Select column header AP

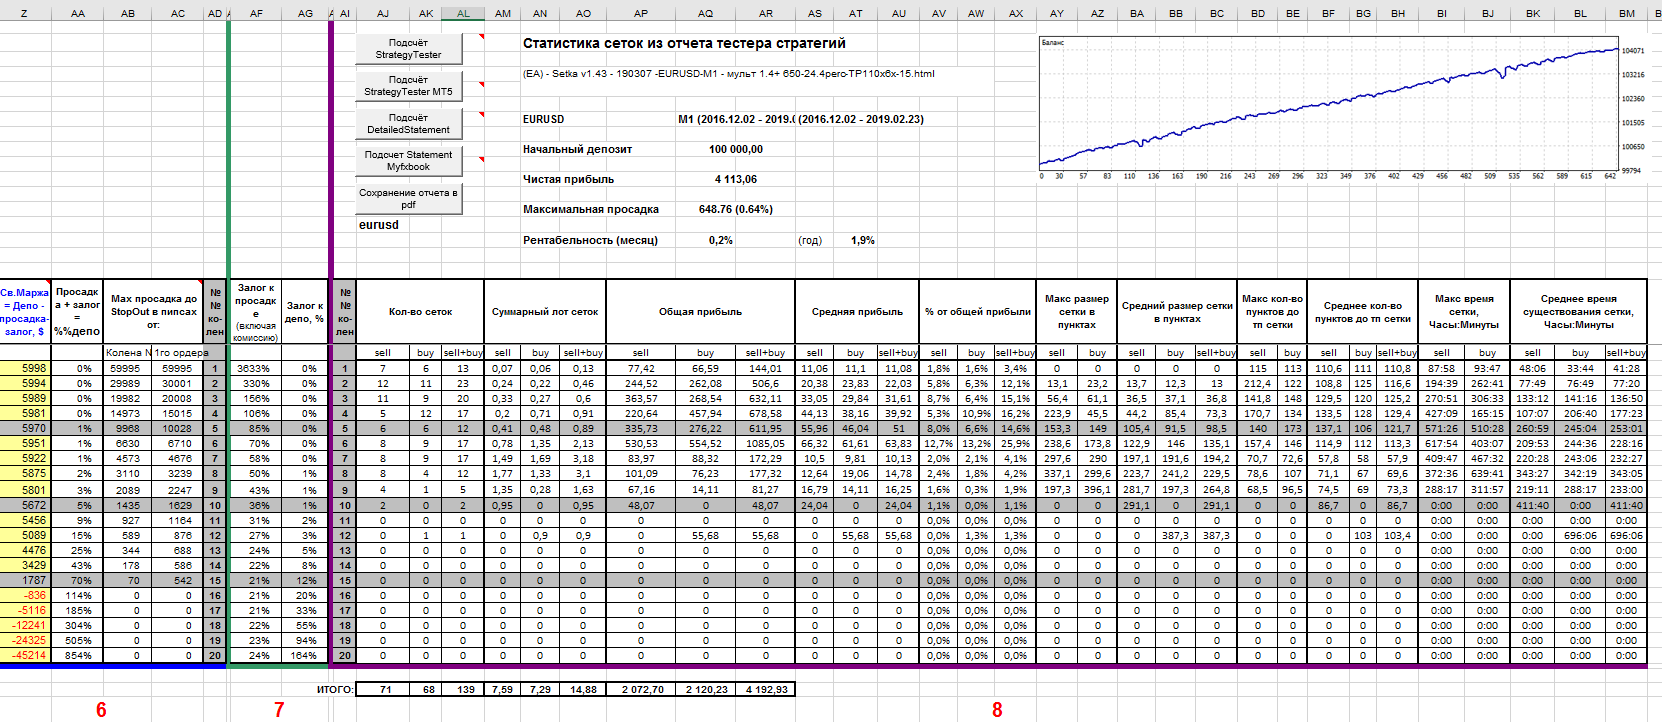click(x=641, y=13)
